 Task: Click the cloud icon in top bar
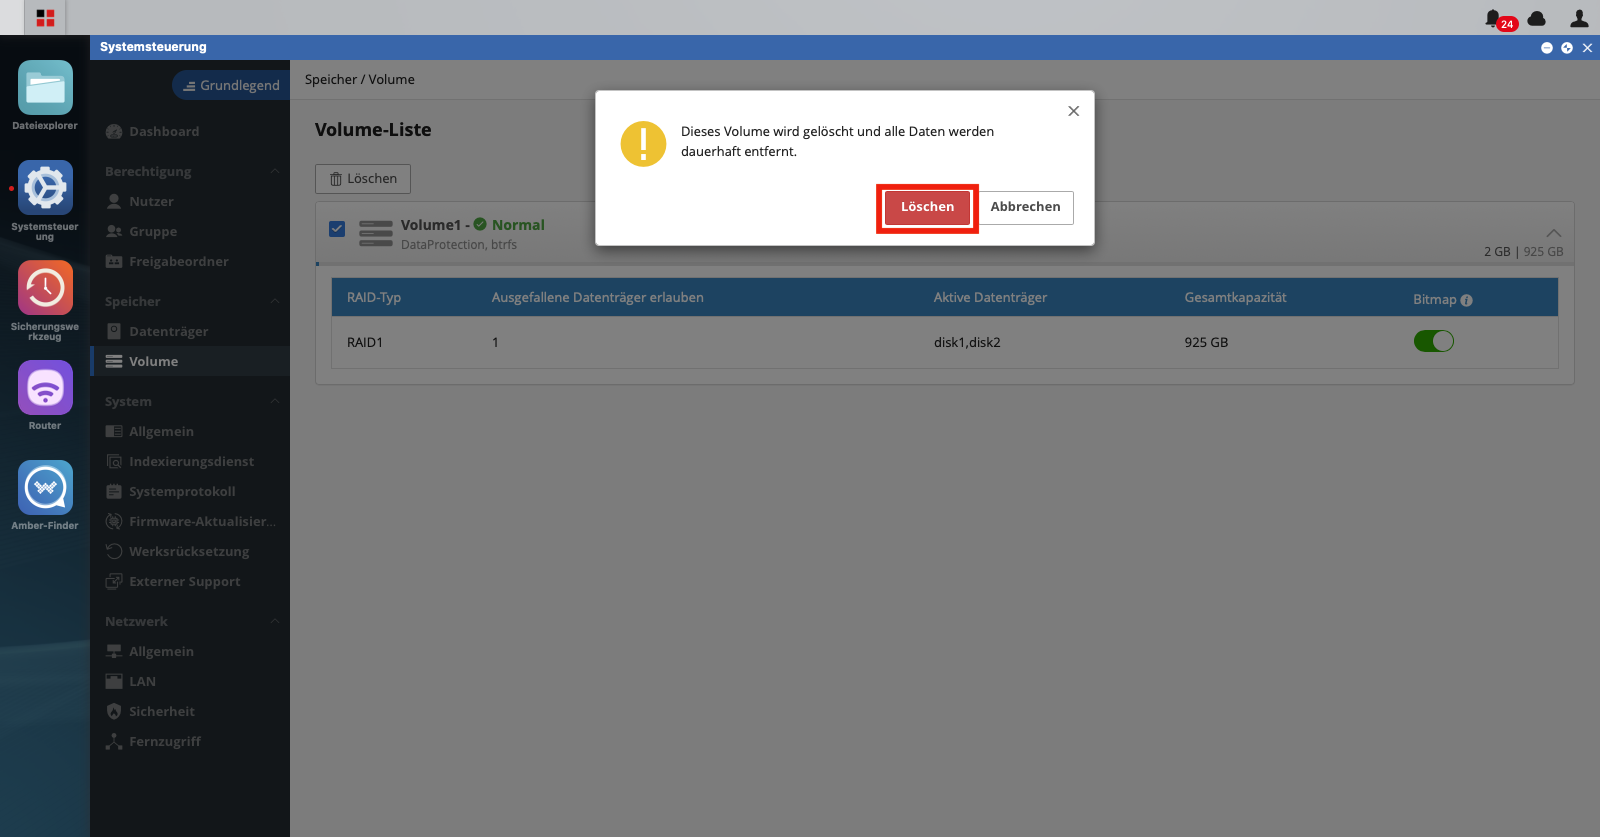coord(1537,18)
